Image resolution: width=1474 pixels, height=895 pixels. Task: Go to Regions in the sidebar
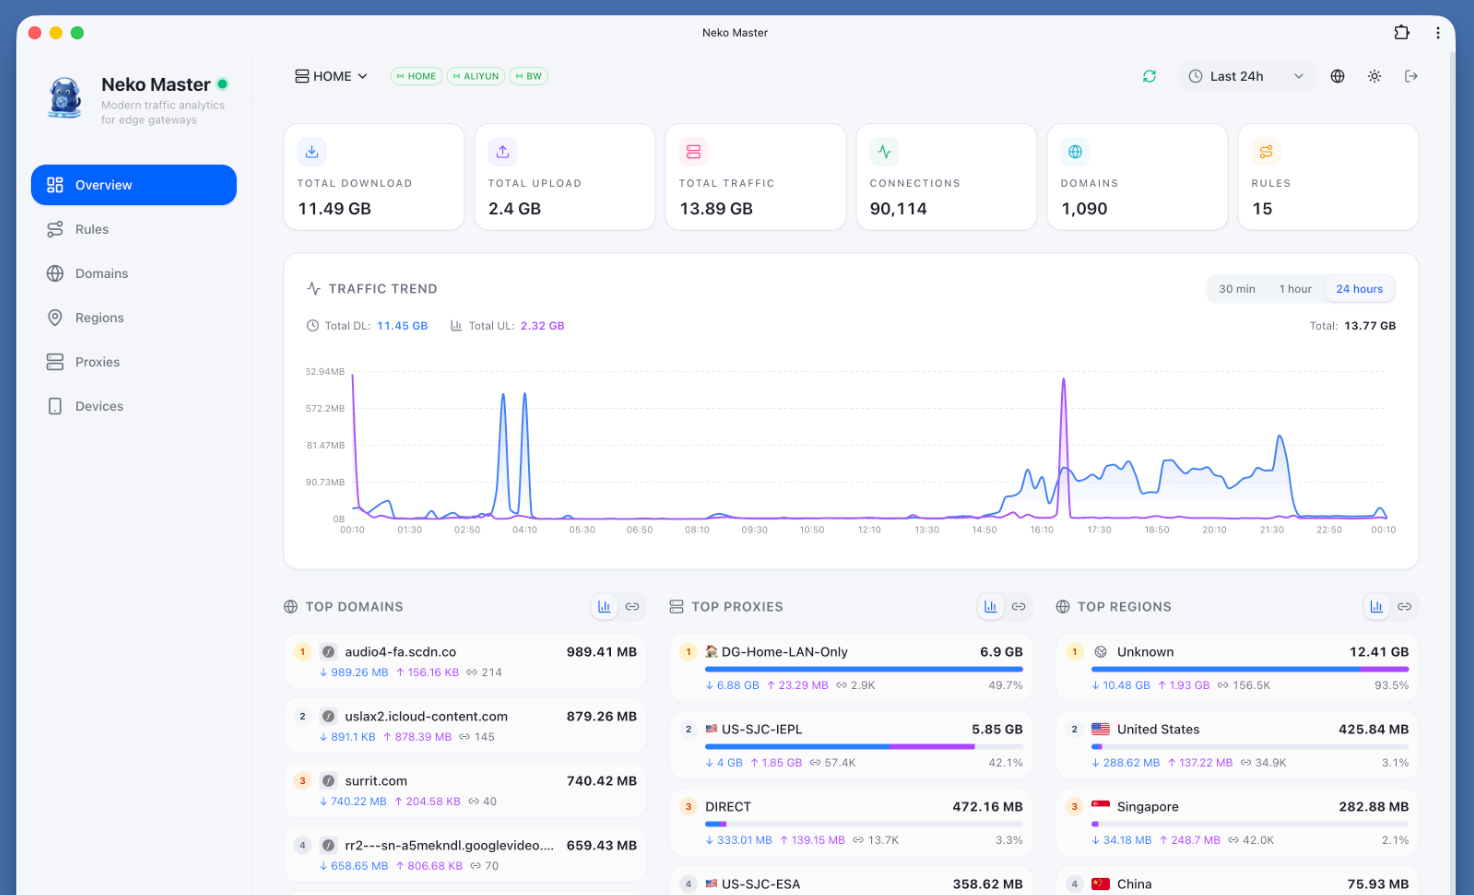click(134, 317)
